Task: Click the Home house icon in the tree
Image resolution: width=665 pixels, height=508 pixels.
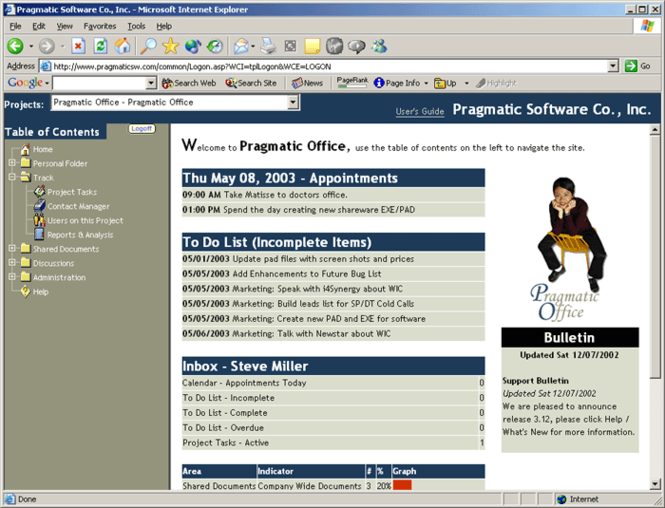Action: (x=25, y=149)
